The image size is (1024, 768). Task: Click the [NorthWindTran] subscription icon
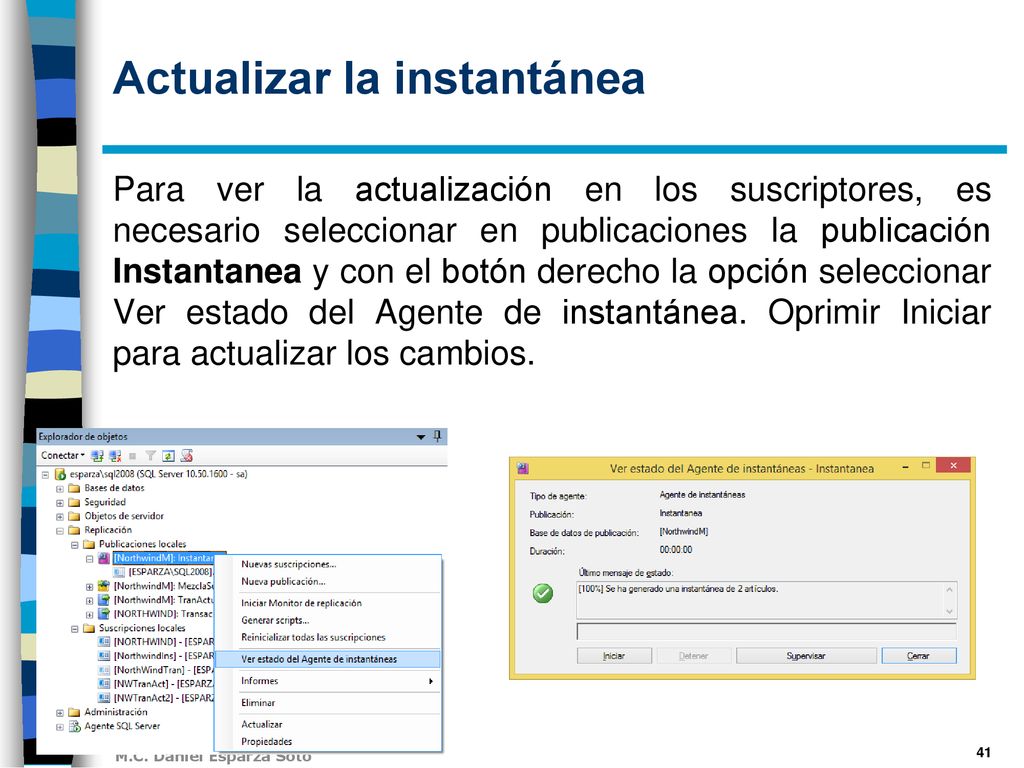[x=104, y=670]
